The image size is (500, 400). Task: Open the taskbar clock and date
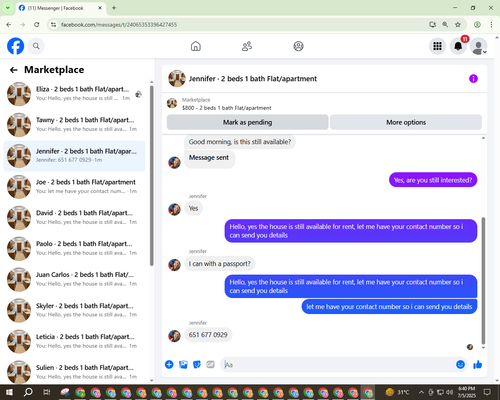pos(467,392)
